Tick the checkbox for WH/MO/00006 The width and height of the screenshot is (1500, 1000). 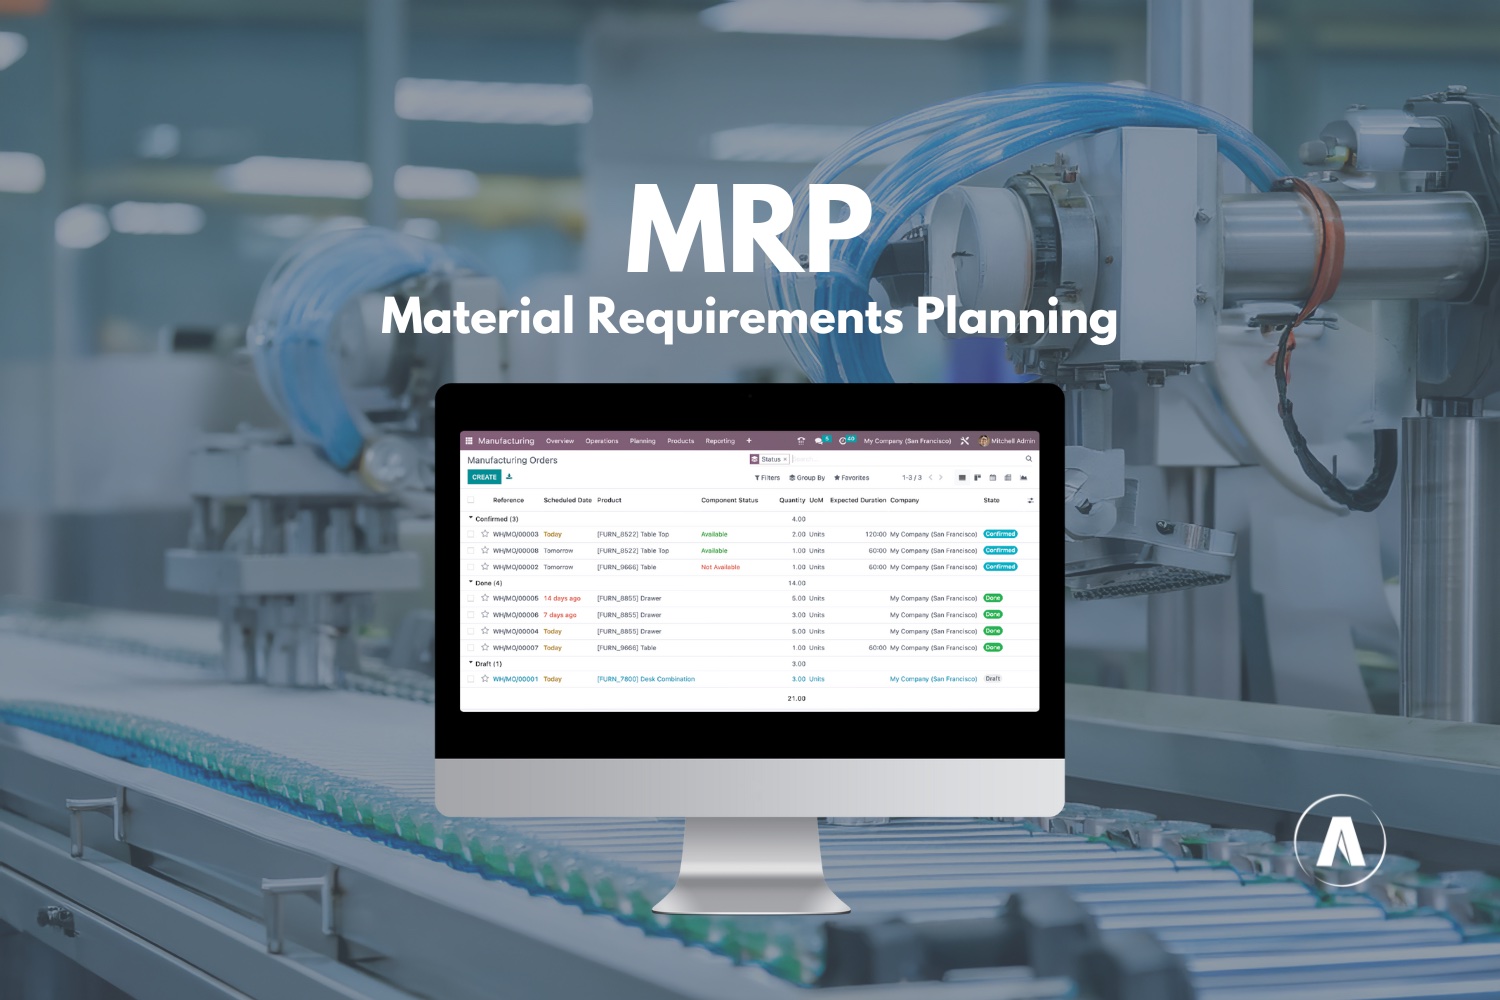coord(471,614)
